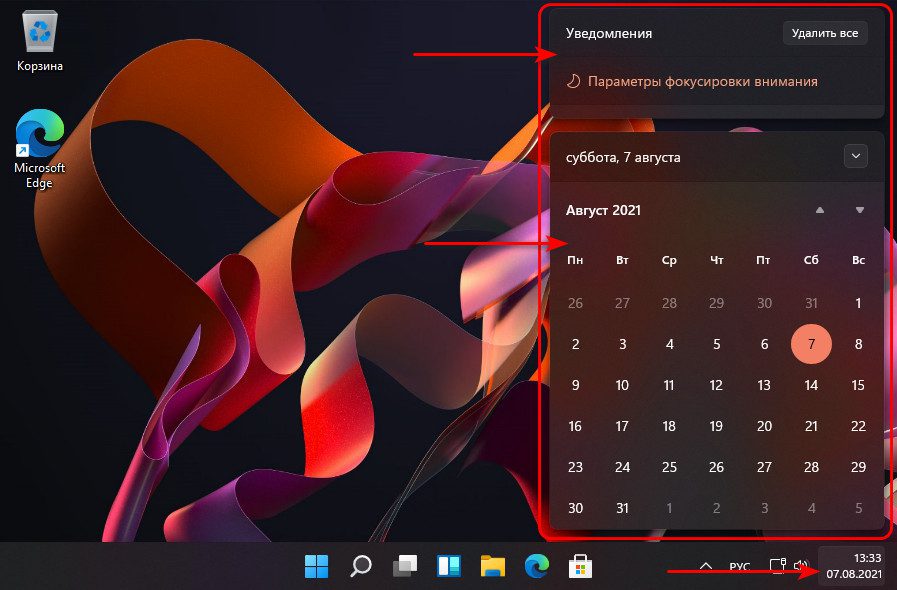Open the Widgets panel on the taskbar
Image resolution: width=897 pixels, height=590 pixels.
[449, 566]
